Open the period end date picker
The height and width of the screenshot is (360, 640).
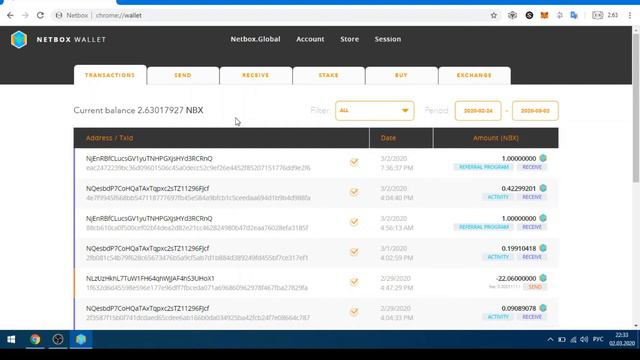point(535,111)
